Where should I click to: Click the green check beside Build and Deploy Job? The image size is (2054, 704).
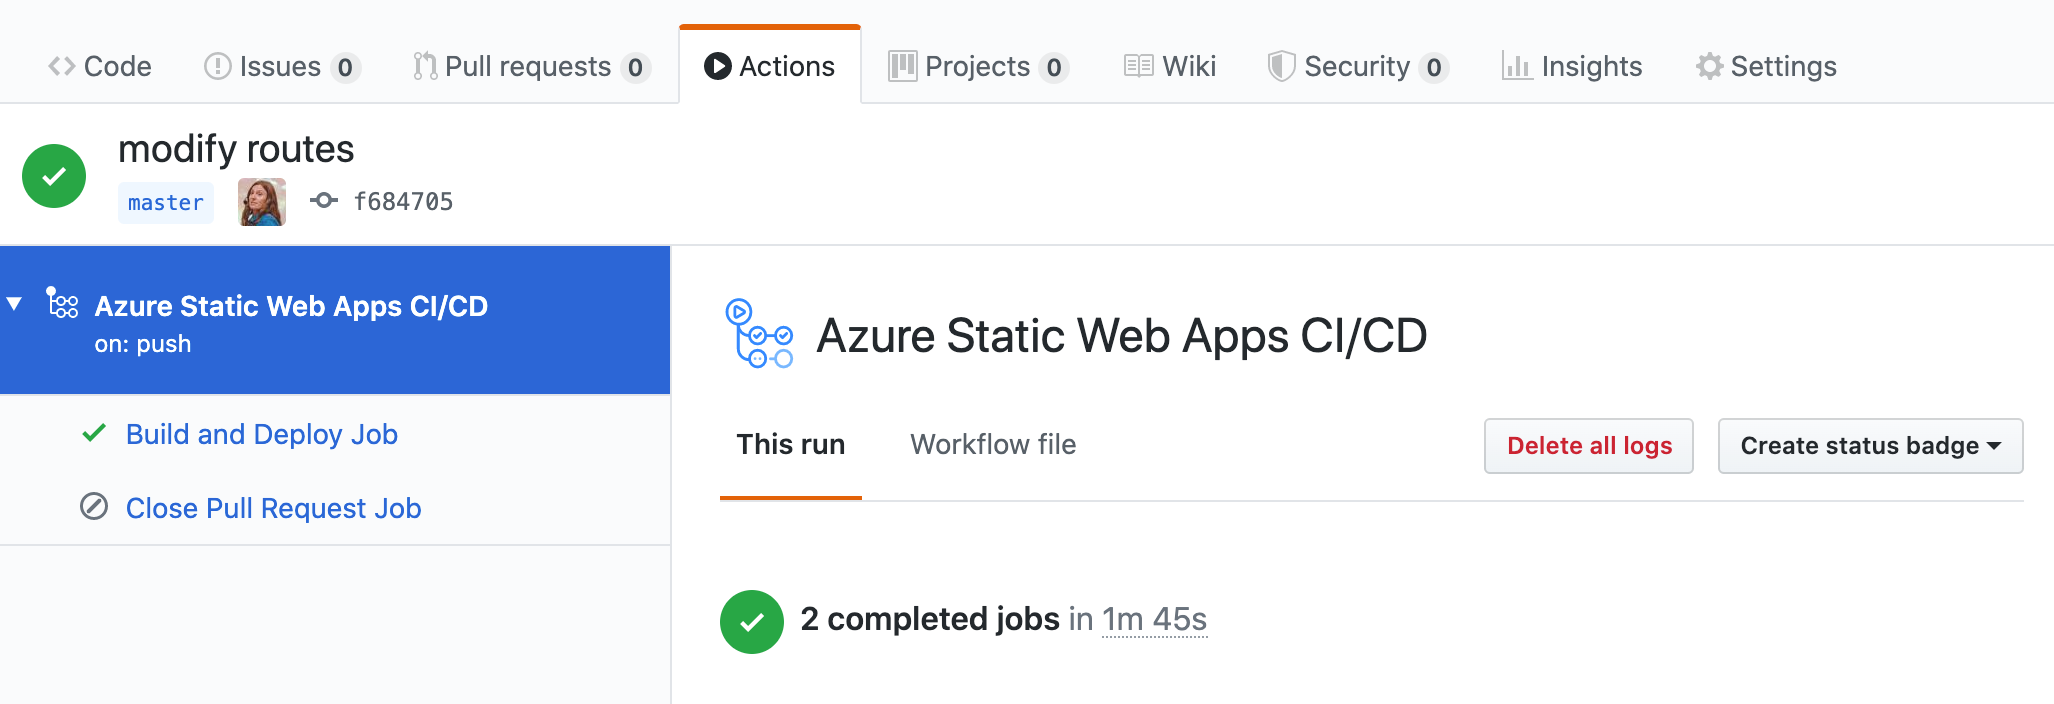click(x=94, y=433)
